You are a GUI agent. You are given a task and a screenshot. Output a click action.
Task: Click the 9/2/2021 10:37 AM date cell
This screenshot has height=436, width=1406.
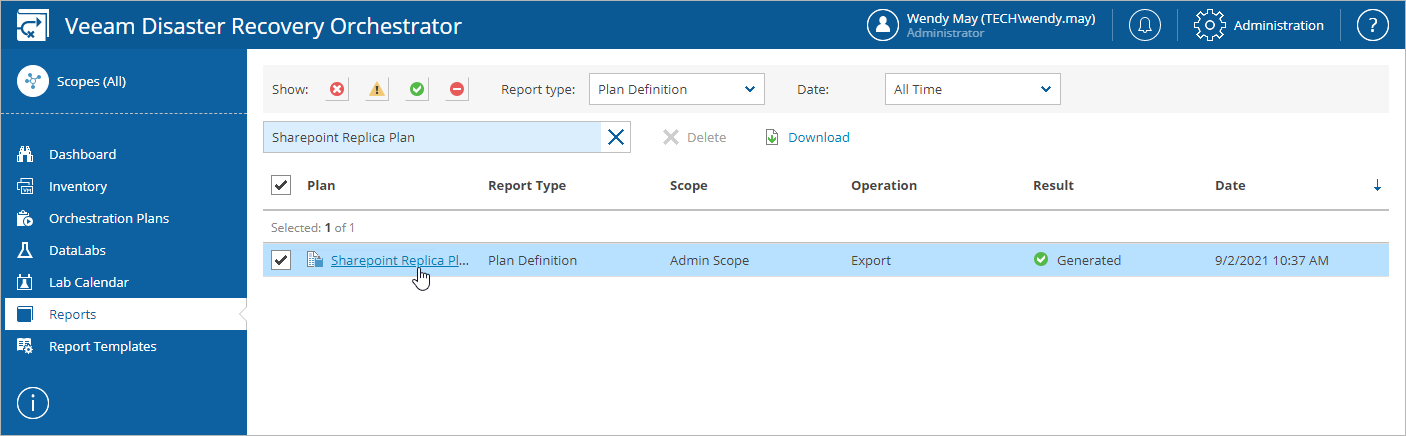1272,260
